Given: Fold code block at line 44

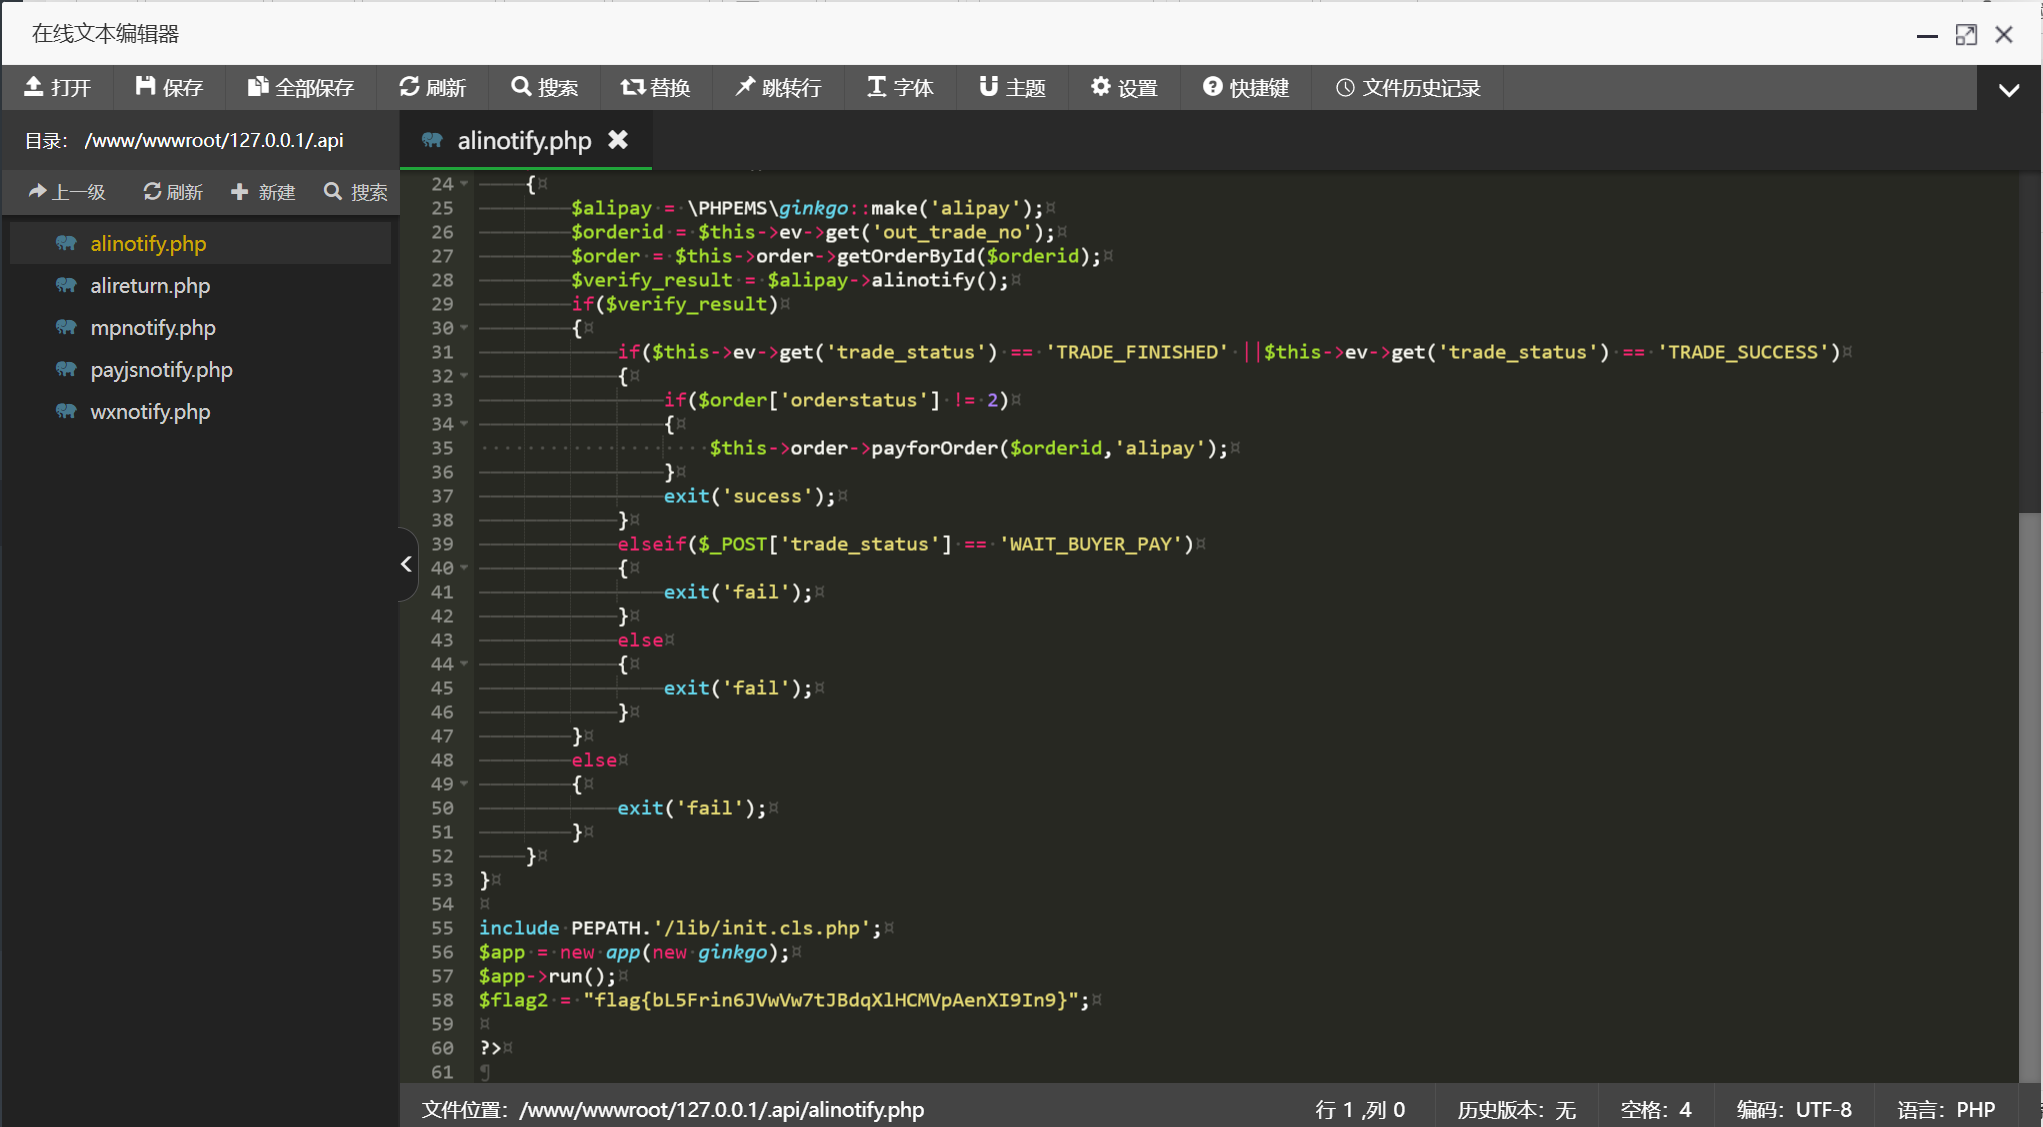Looking at the screenshot, I should 464,664.
